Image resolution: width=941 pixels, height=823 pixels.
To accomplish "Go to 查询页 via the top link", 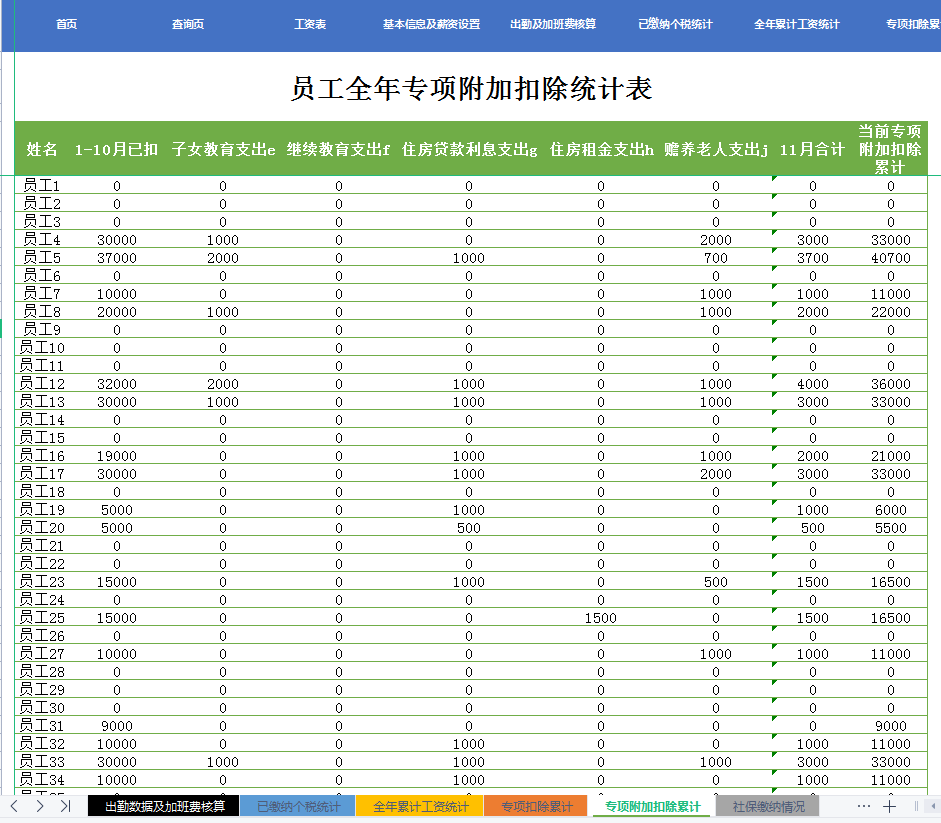I will pyautogui.click(x=186, y=24).
